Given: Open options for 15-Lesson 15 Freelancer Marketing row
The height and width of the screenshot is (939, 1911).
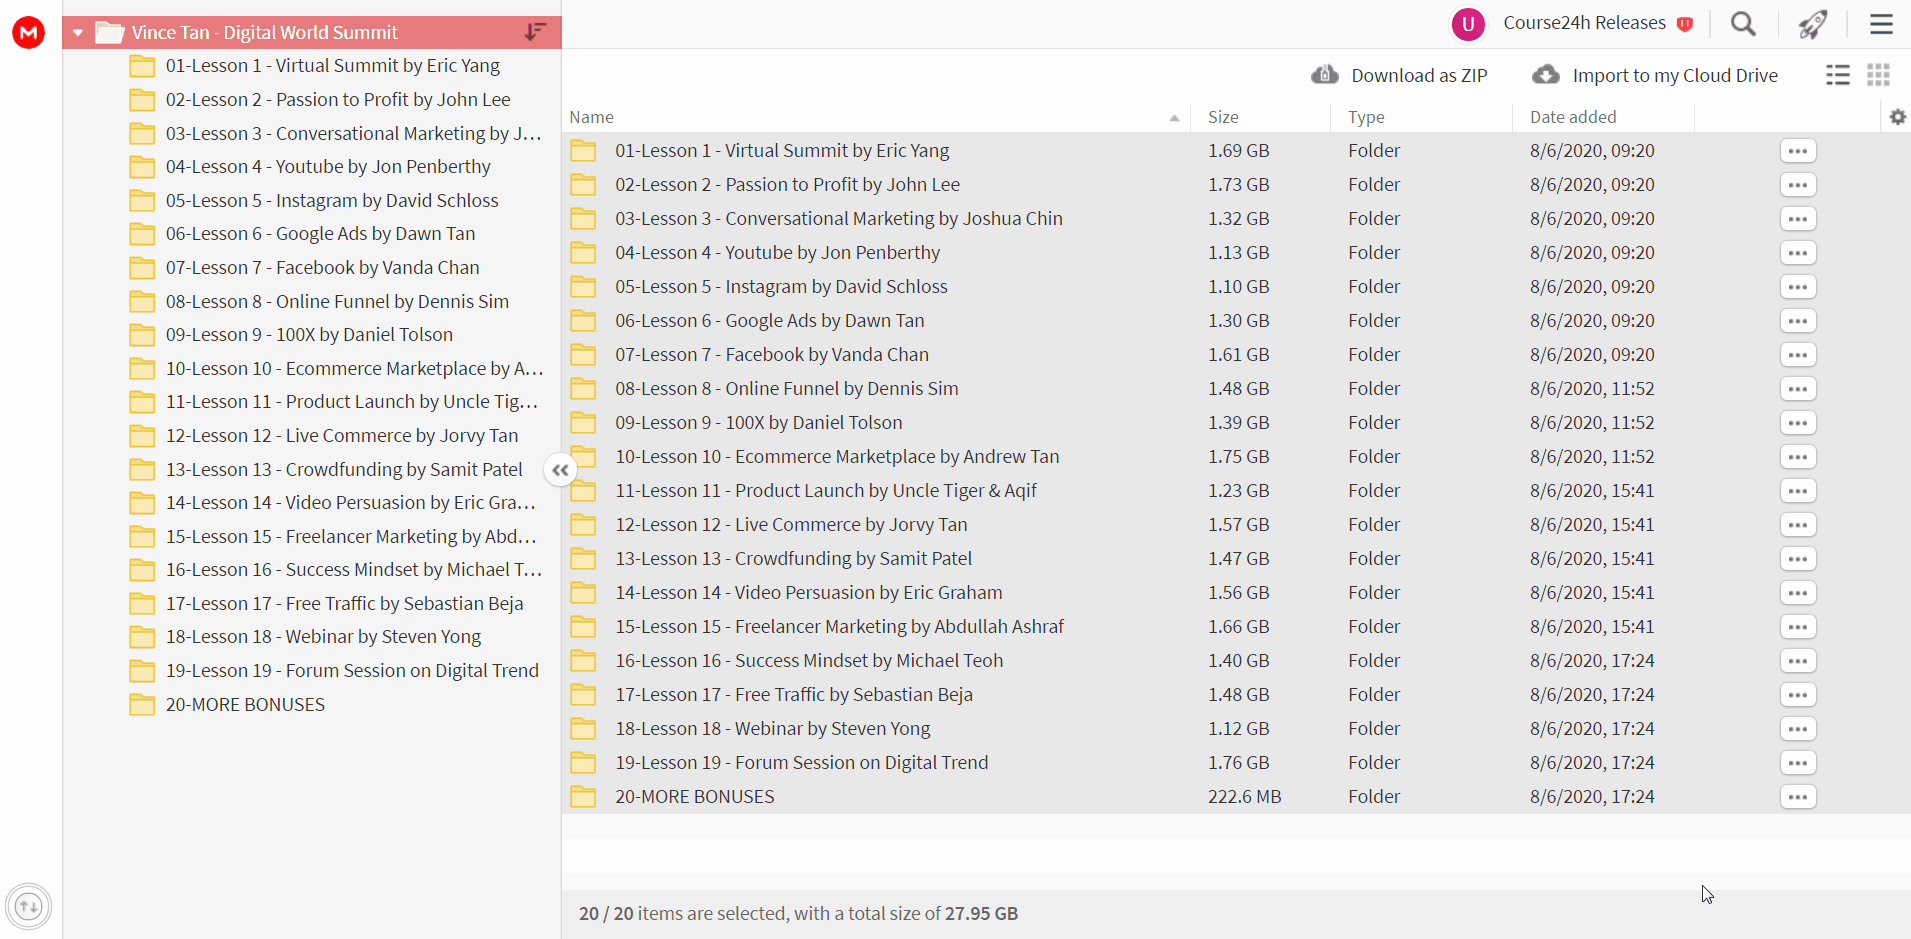Looking at the screenshot, I should (1798, 627).
